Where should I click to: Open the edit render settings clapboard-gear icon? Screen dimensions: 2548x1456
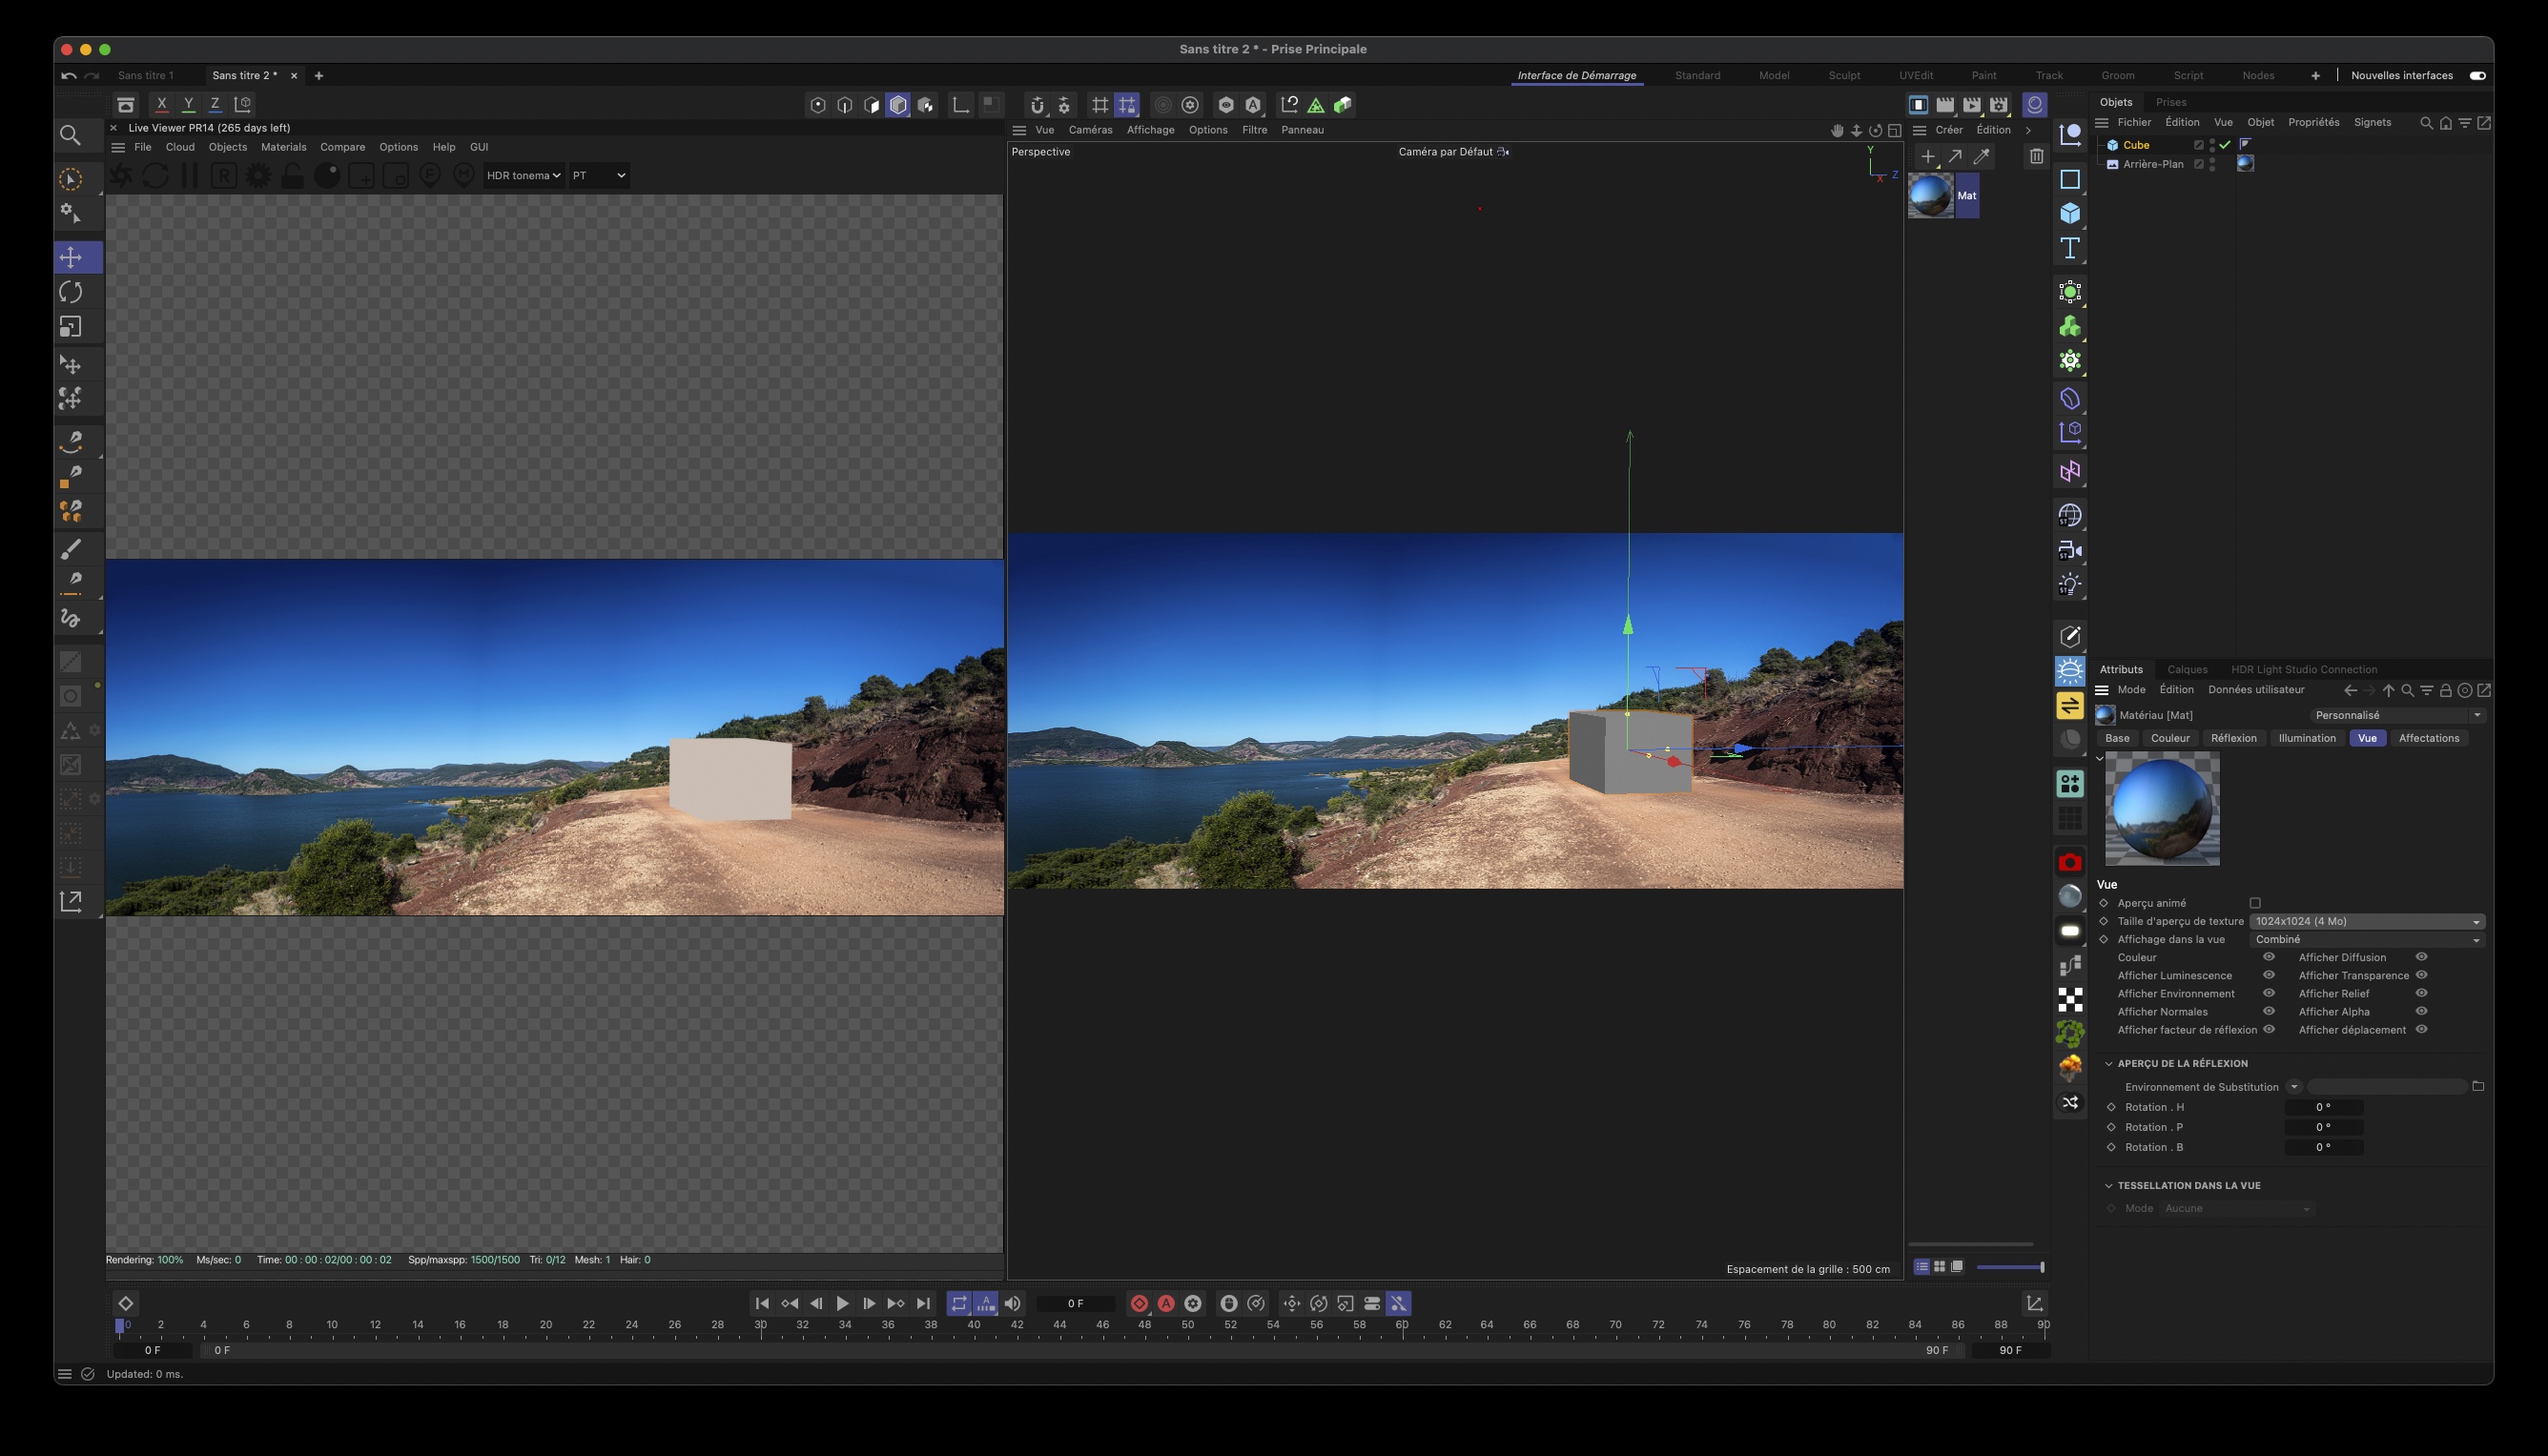pos(1999,104)
